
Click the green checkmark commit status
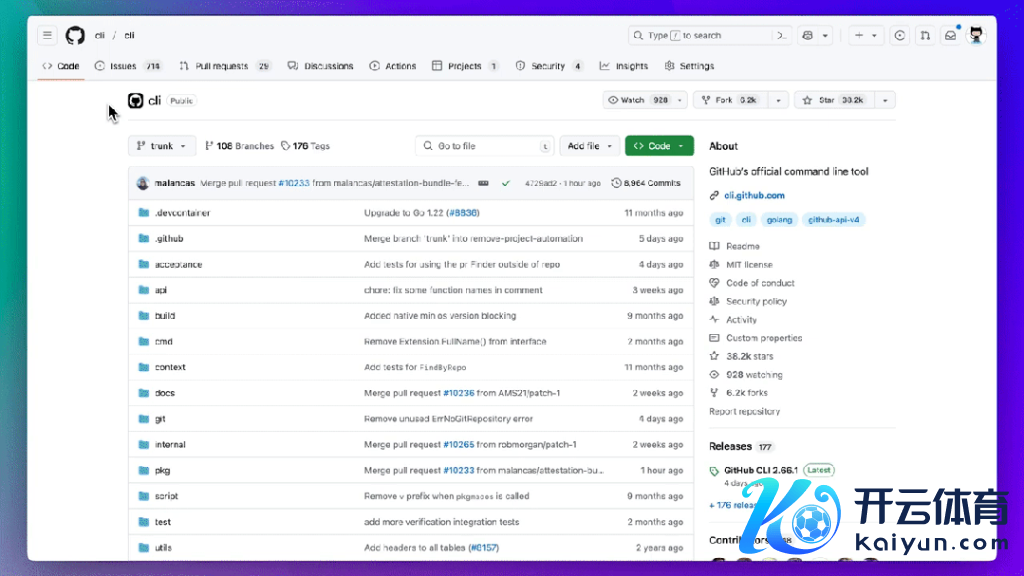[506, 183]
